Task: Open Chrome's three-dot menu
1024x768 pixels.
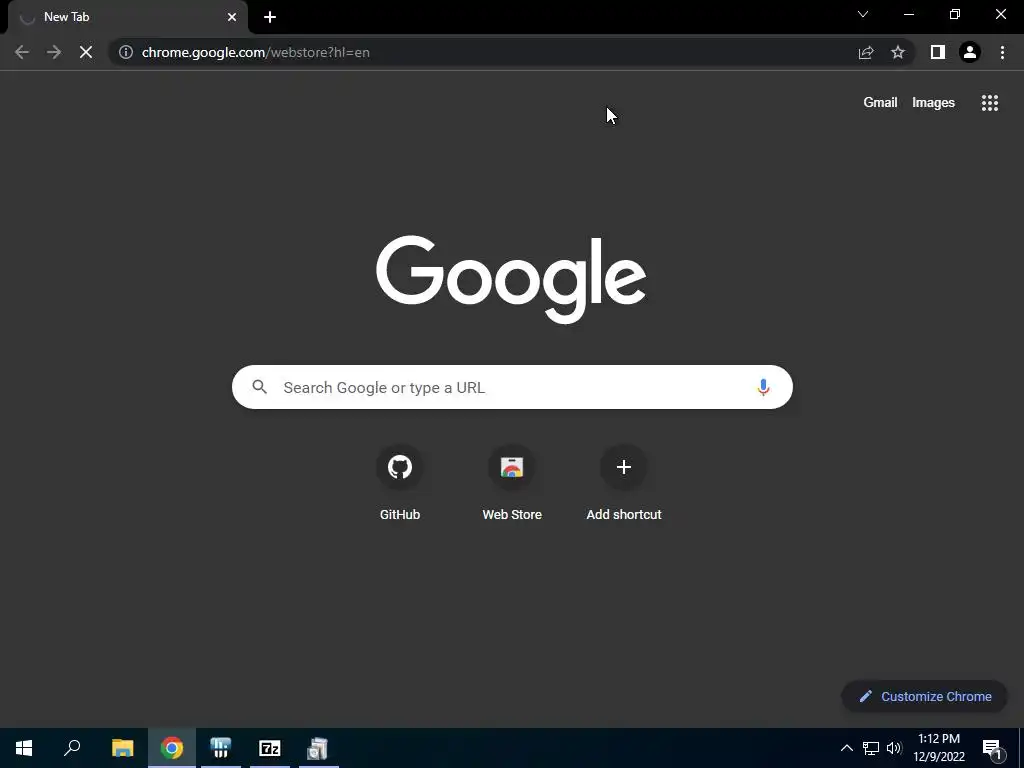Action: coord(1002,52)
